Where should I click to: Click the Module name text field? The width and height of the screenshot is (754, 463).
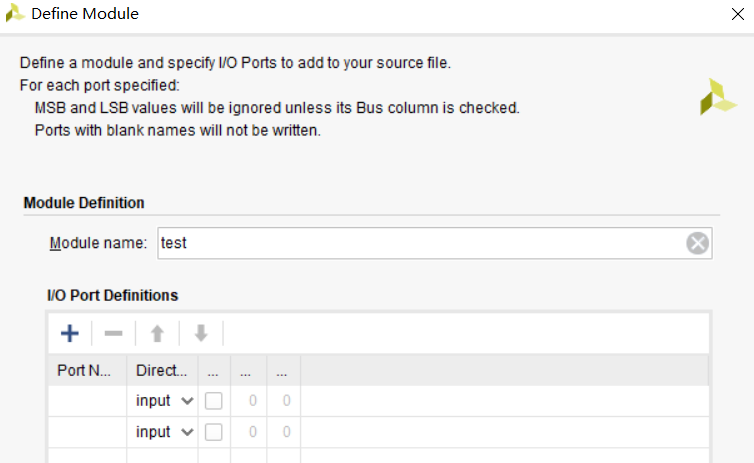[x=435, y=243]
